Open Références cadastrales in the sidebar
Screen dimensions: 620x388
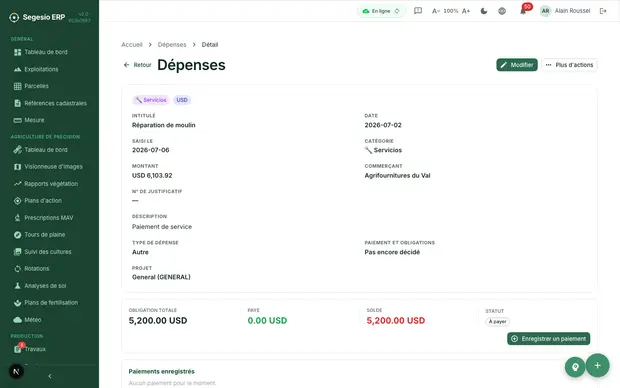click(49, 103)
